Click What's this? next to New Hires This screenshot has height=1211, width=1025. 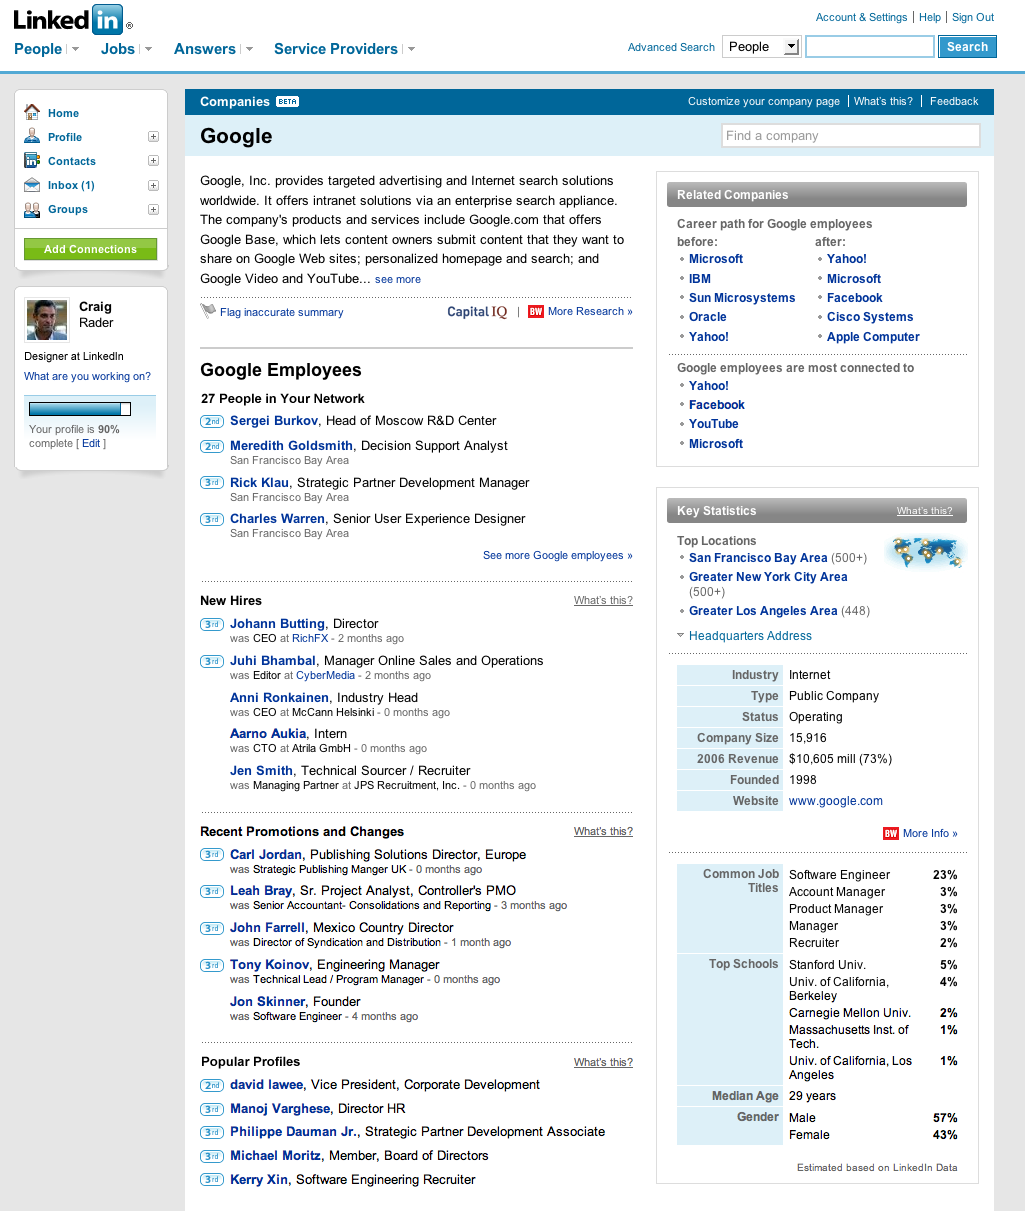(x=603, y=600)
